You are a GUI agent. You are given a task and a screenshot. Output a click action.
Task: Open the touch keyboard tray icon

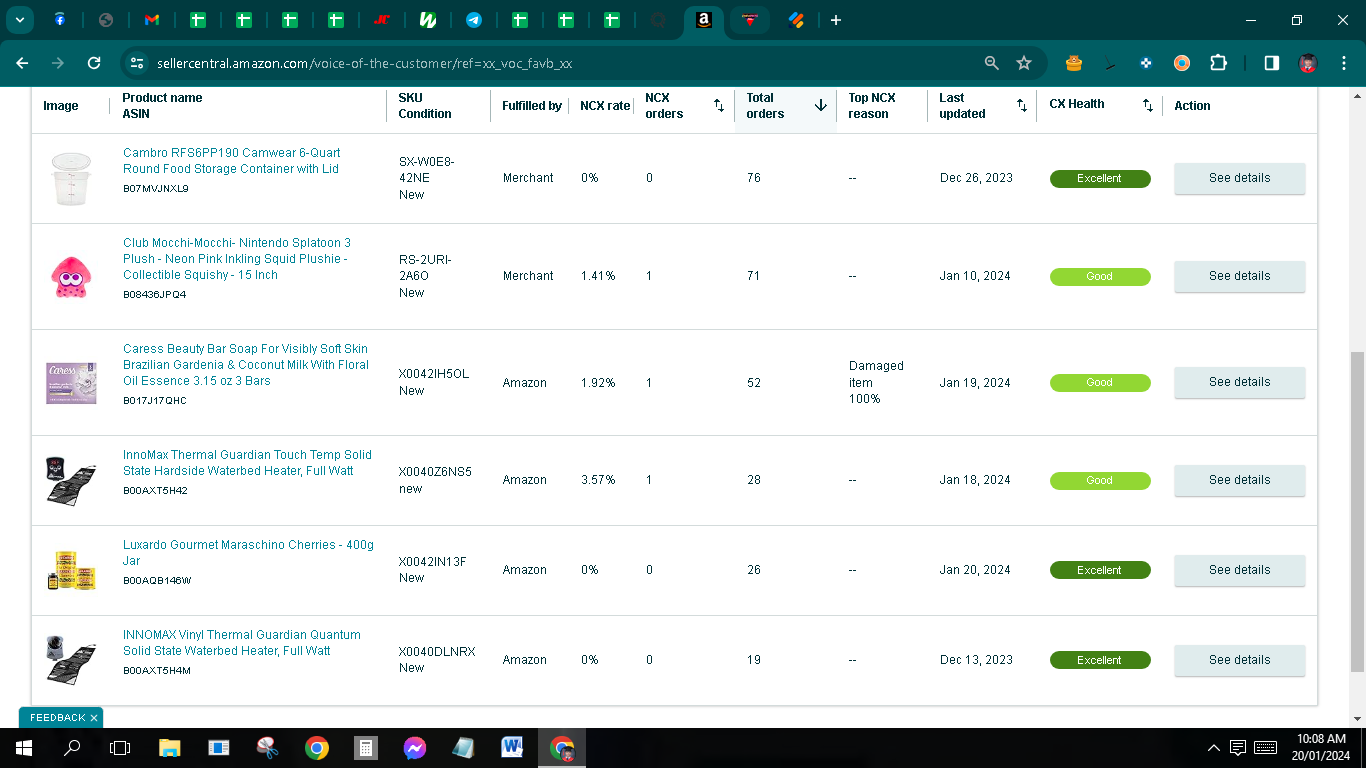click(1265, 748)
